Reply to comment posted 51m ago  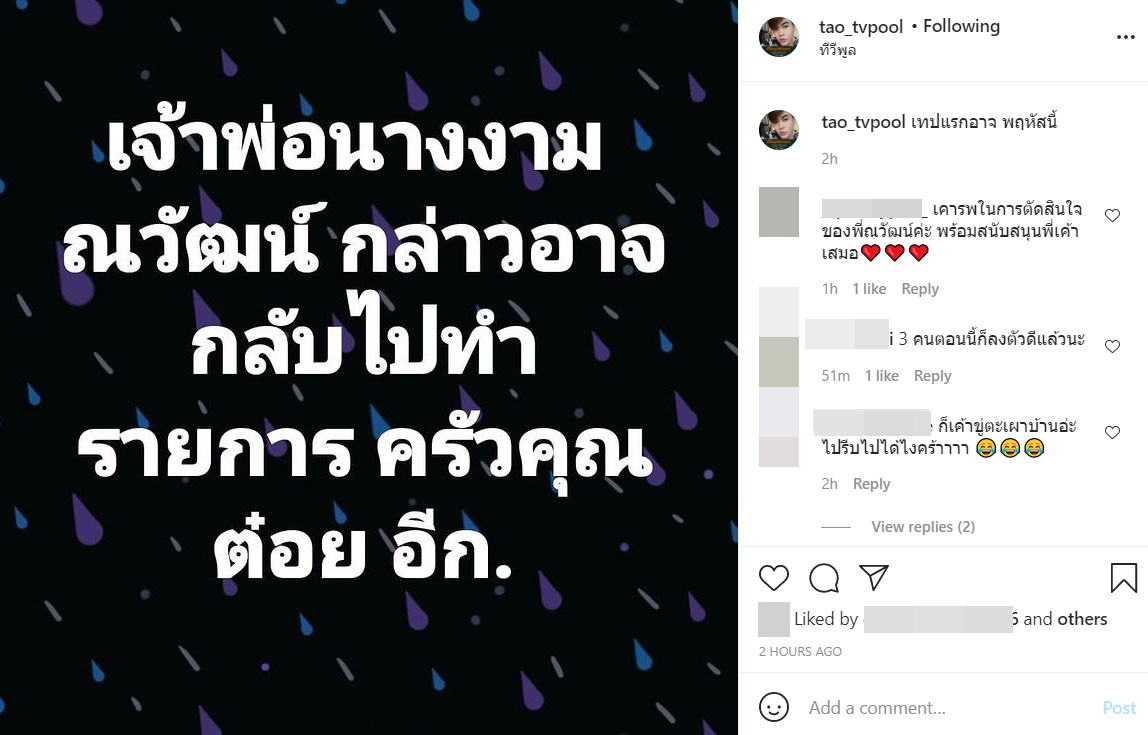(932, 376)
